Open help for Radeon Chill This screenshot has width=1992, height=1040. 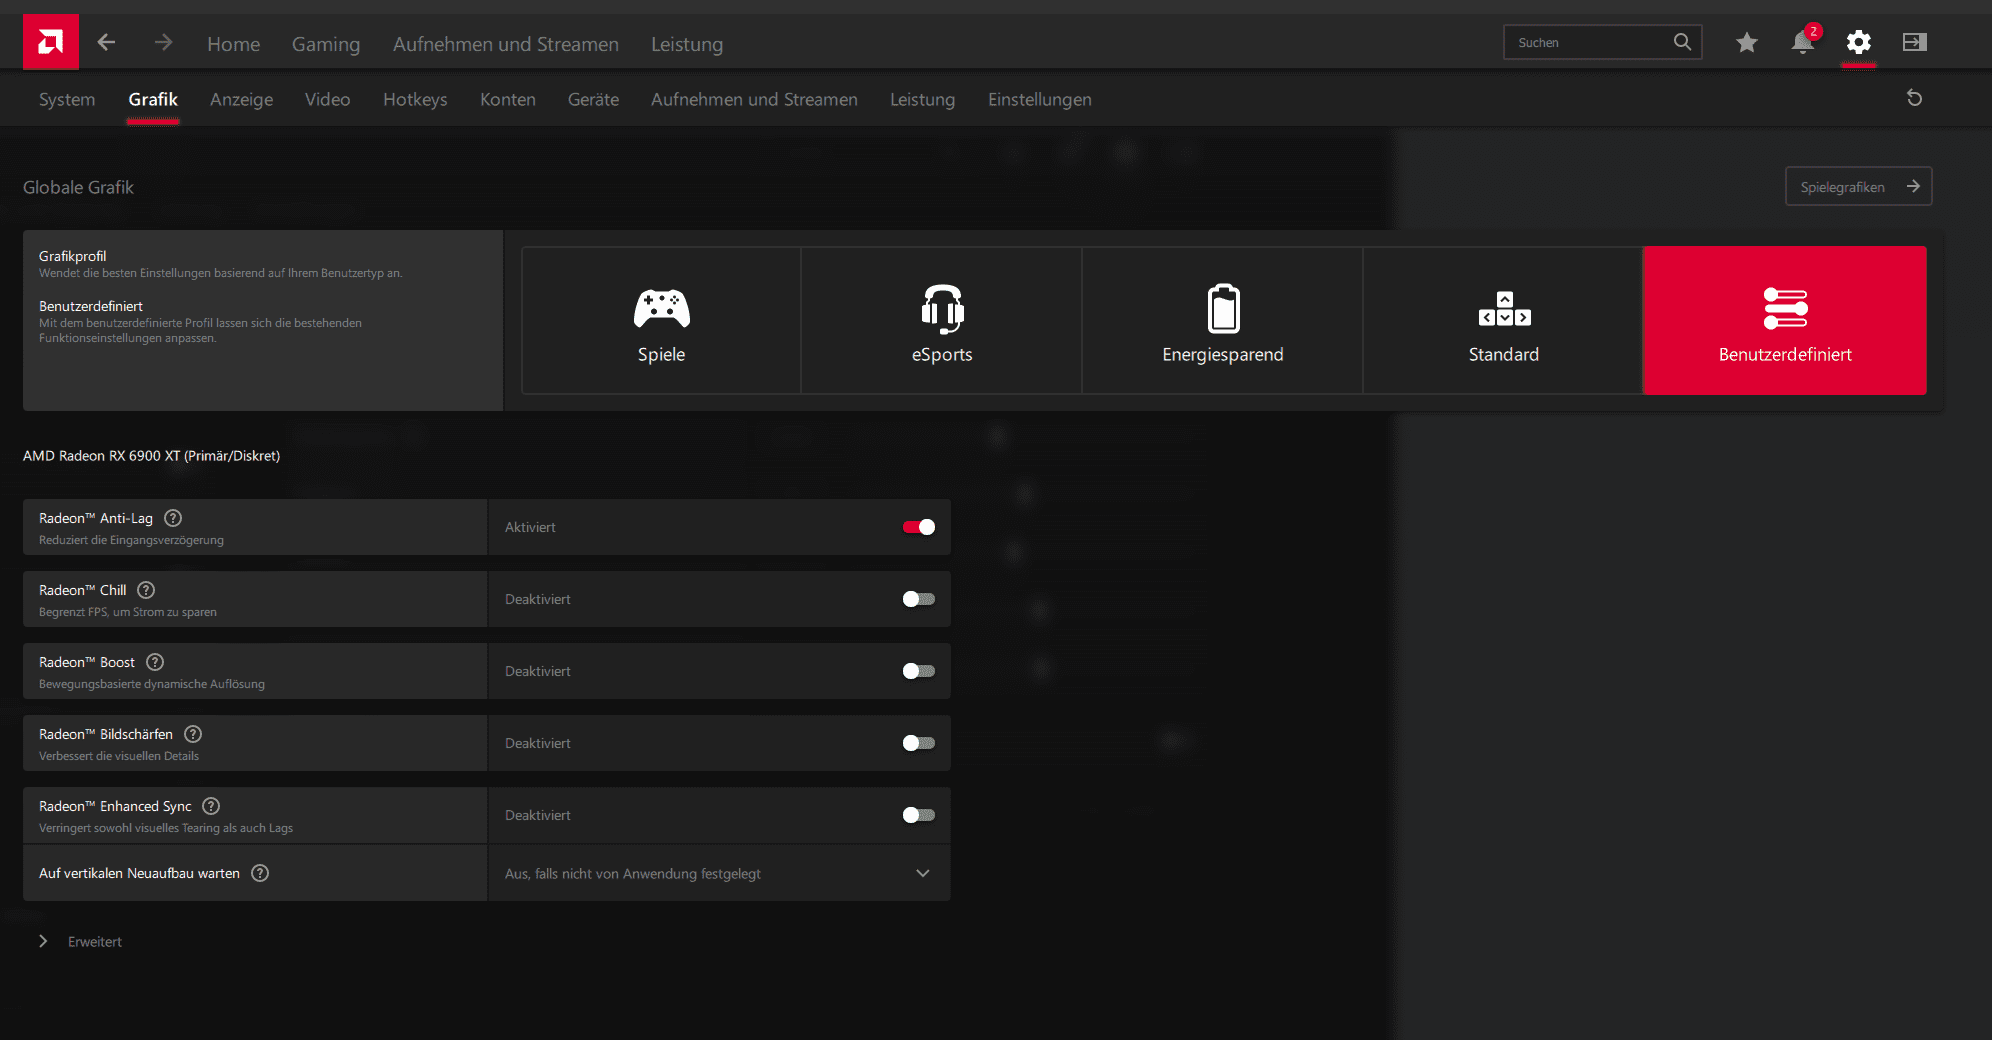pyautogui.click(x=146, y=590)
